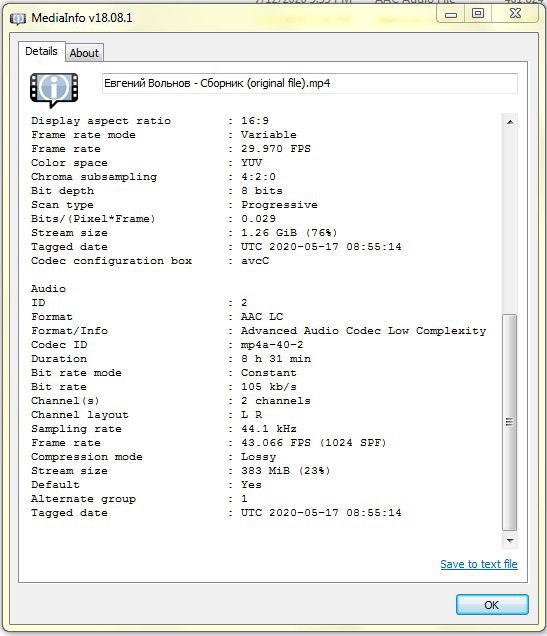The width and height of the screenshot is (547, 636).
Task: Click the 'Format/Info' label
Action: coord(69,331)
